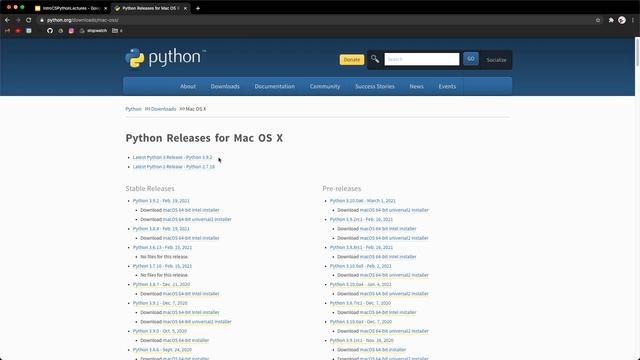Click the address bar URL
The width and height of the screenshot is (640, 360).
click(x=83, y=20)
